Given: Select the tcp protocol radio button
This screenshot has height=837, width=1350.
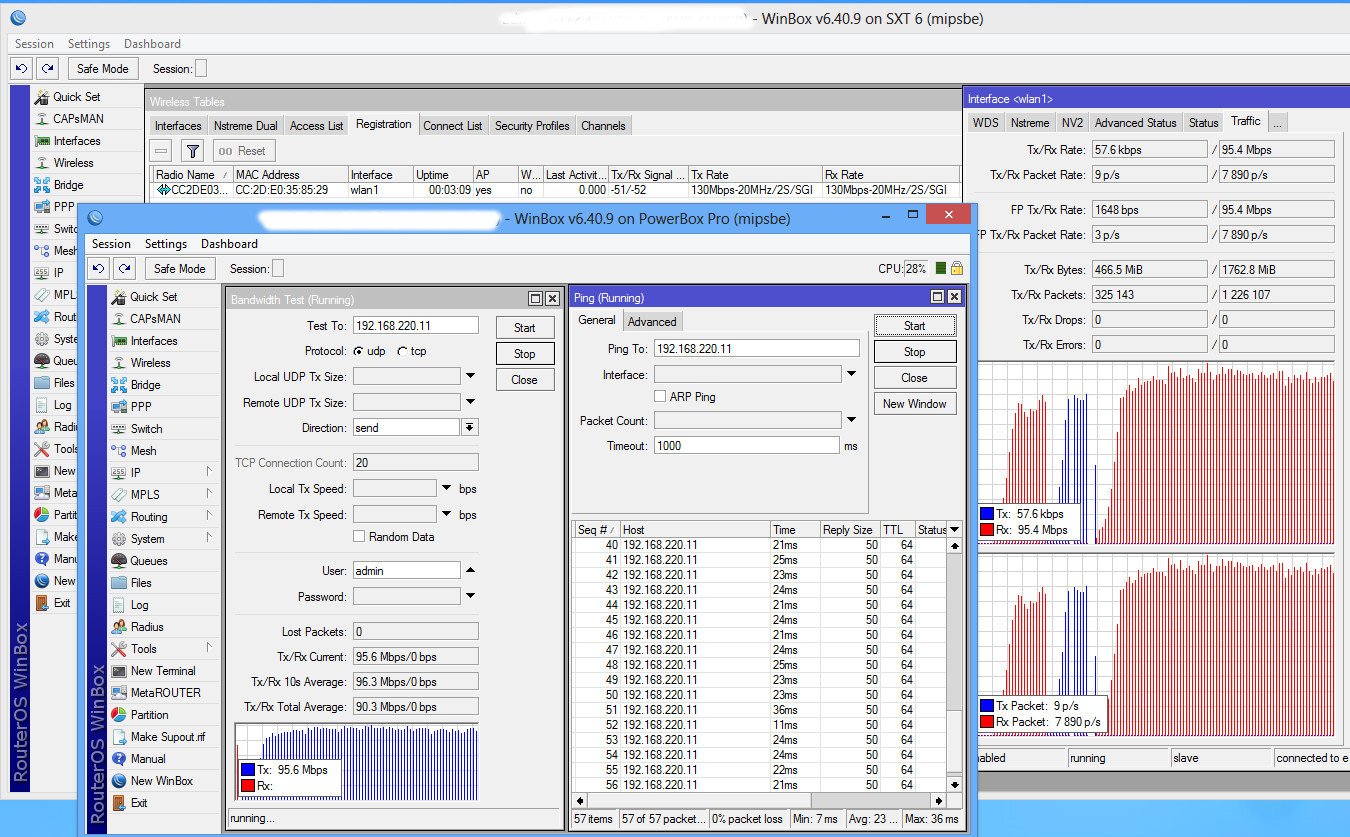Looking at the screenshot, I should click(x=402, y=351).
